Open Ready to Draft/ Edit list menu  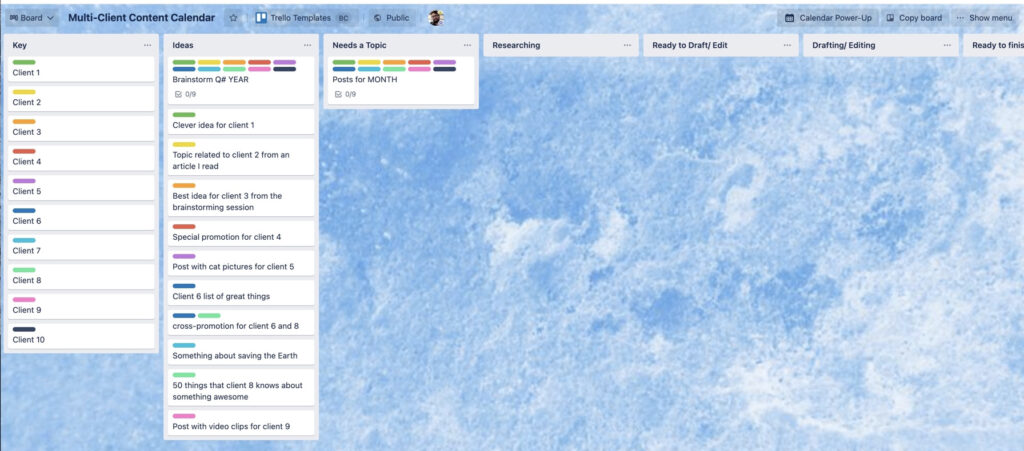[x=788, y=45]
